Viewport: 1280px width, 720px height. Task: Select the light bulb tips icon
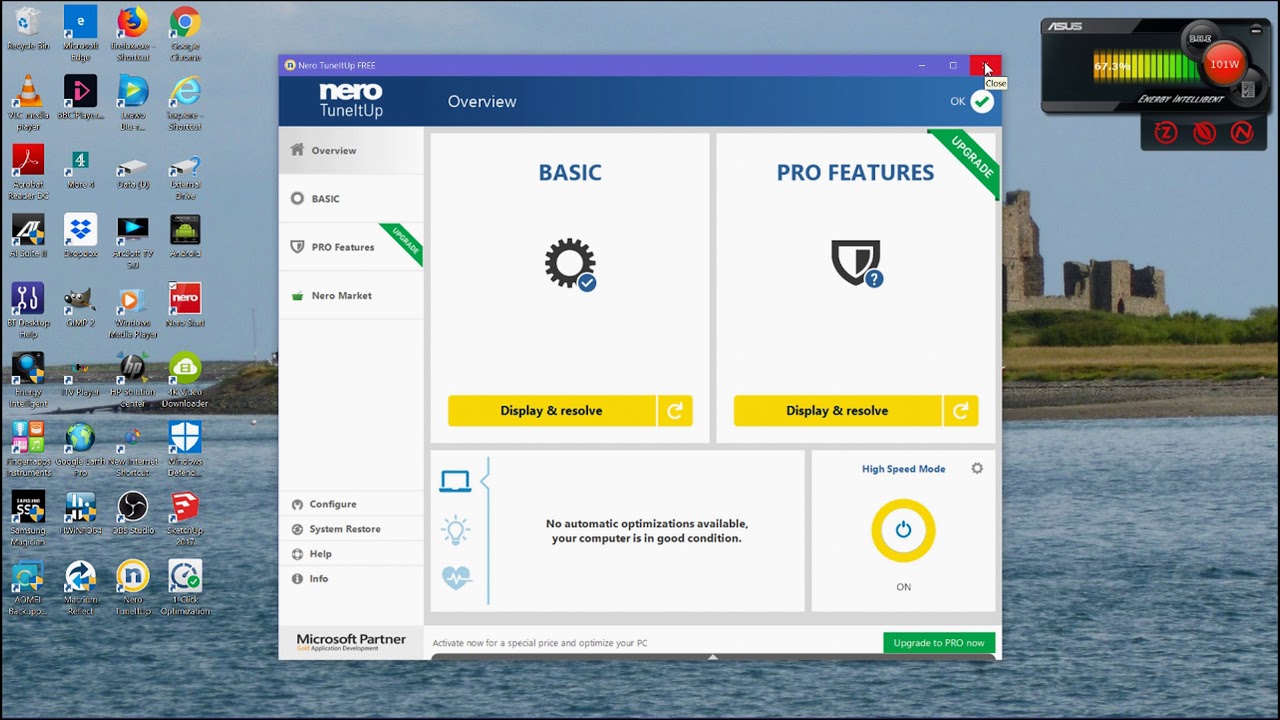pyautogui.click(x=456, y=530)
